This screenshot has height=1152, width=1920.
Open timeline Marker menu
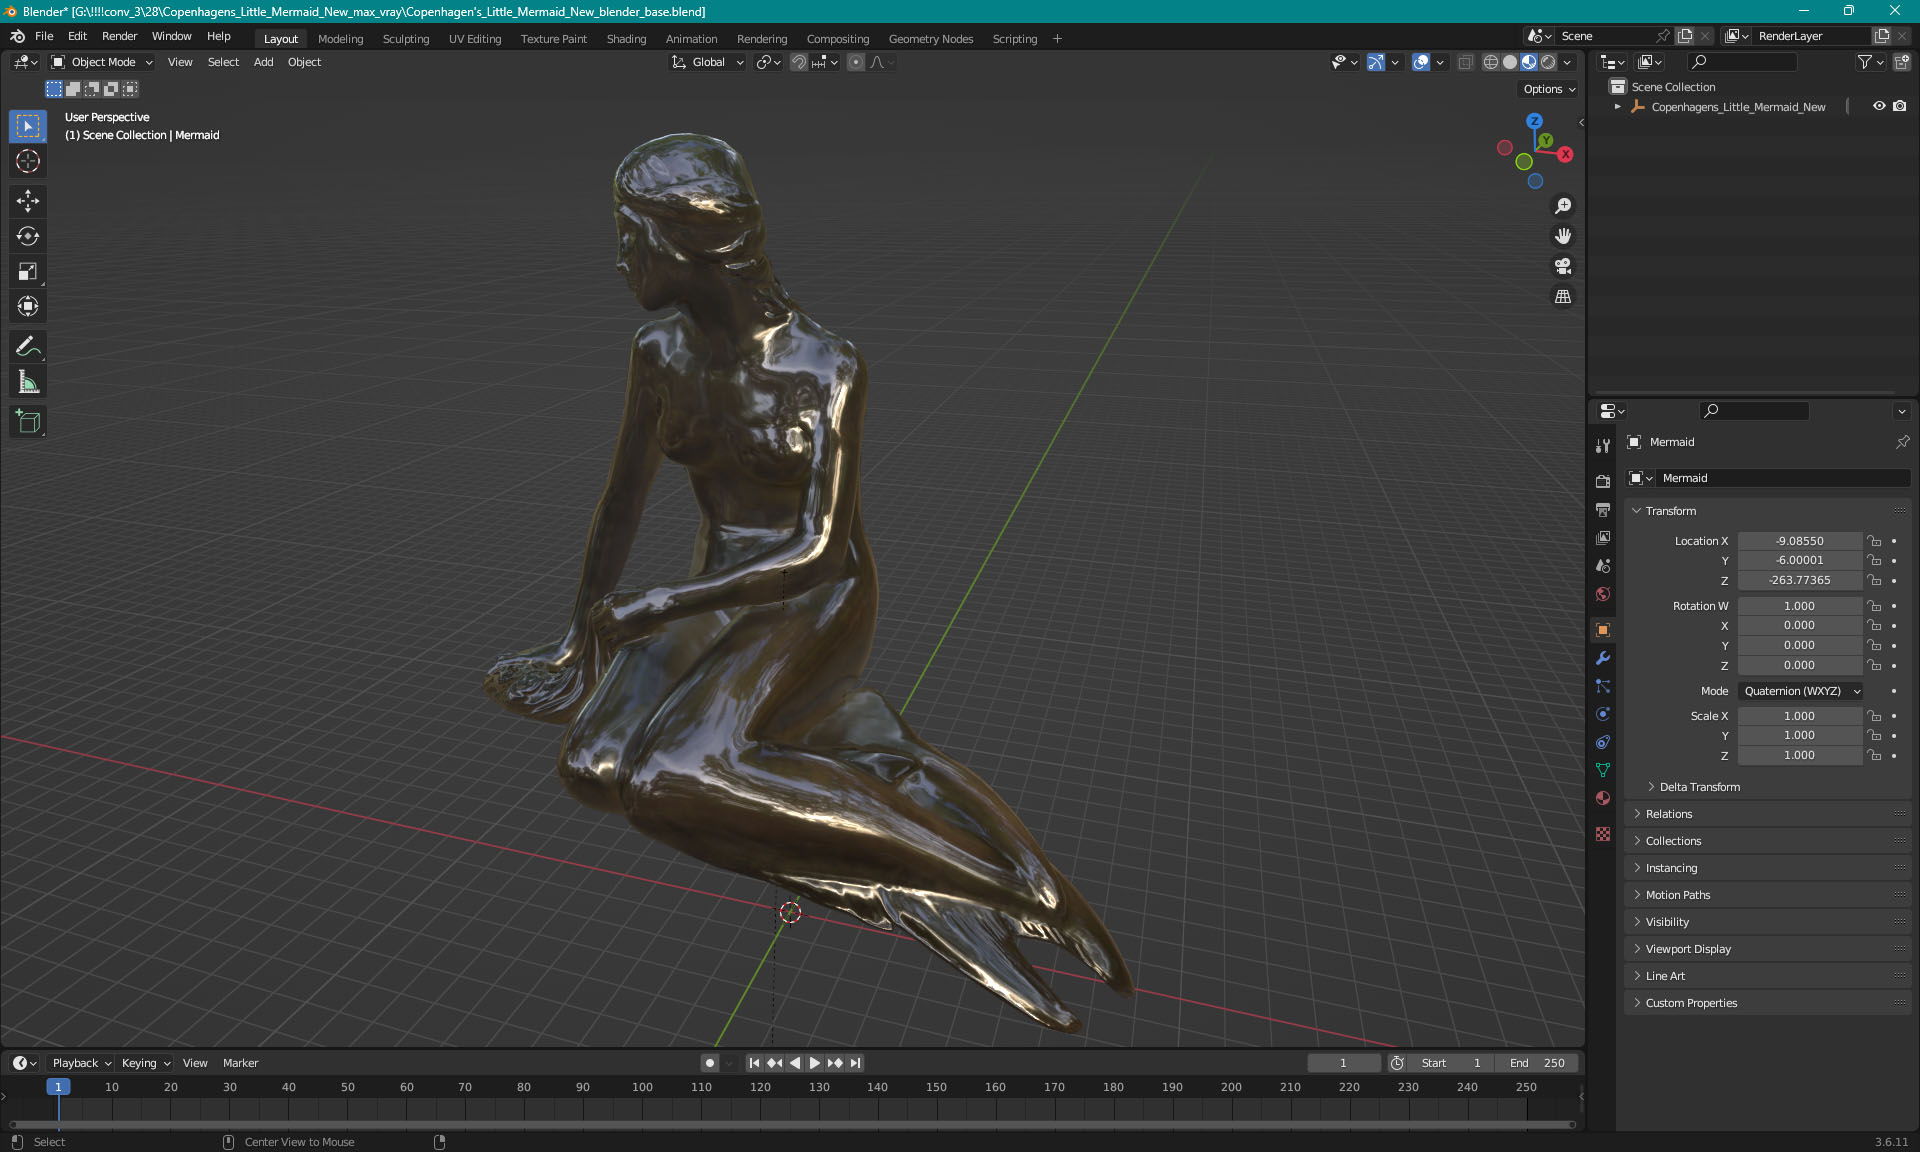[x=240, y=1063]
